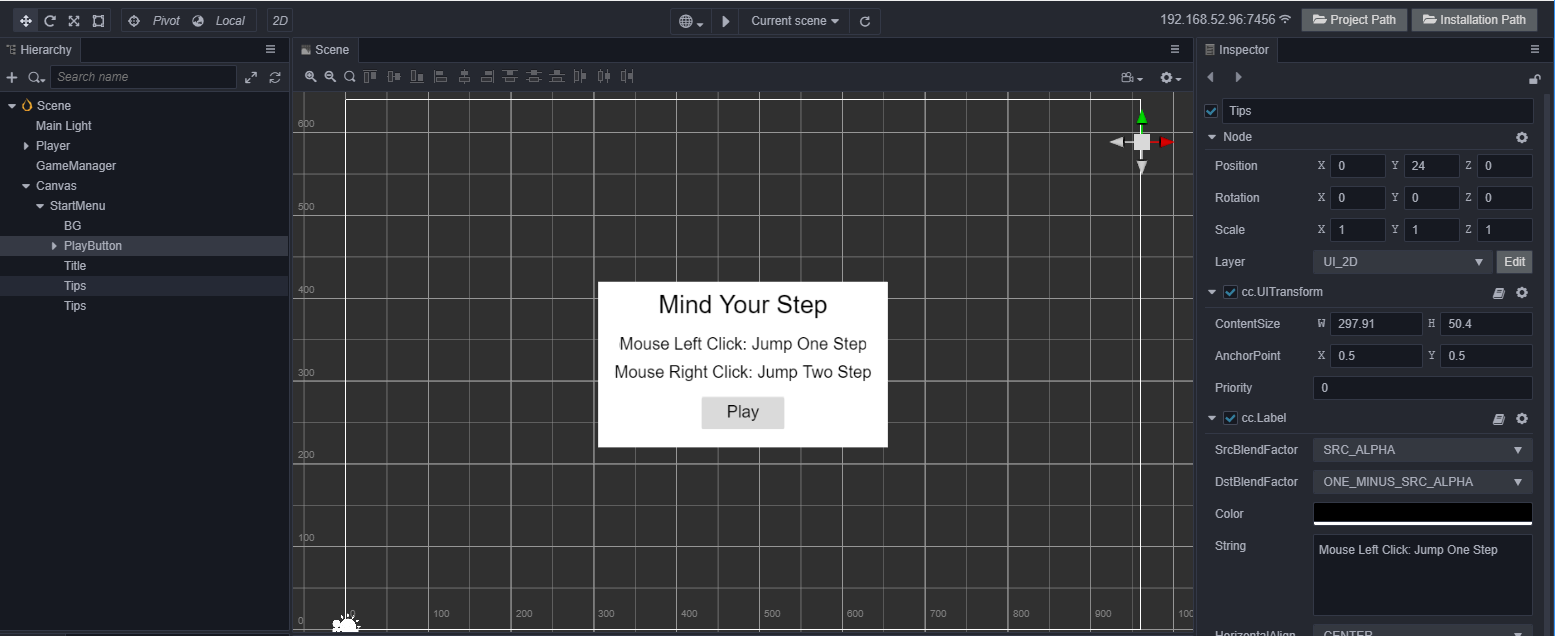
Task: Select the Mind Your Step title label
Action: [x=743, y=305]
